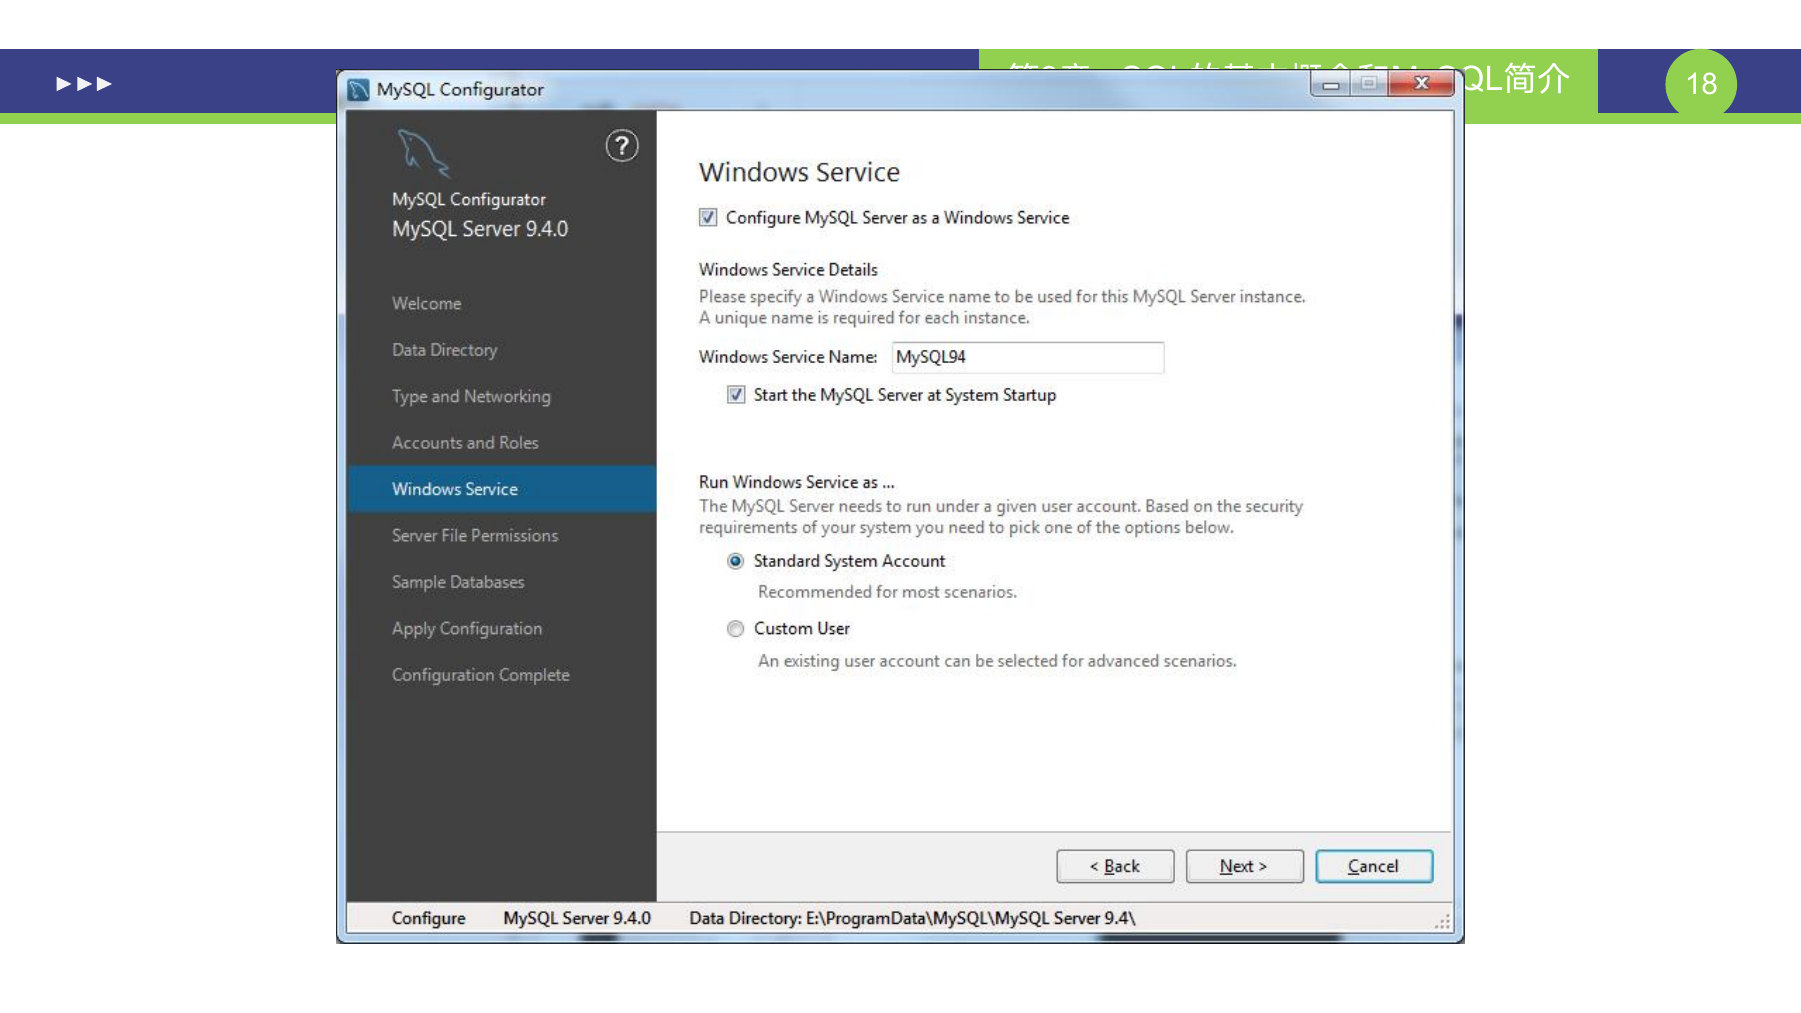The width and height of the screenshot is (1801, 1013).
Task: Open the Sample Databases step
Action: click(x=458, y=582)
